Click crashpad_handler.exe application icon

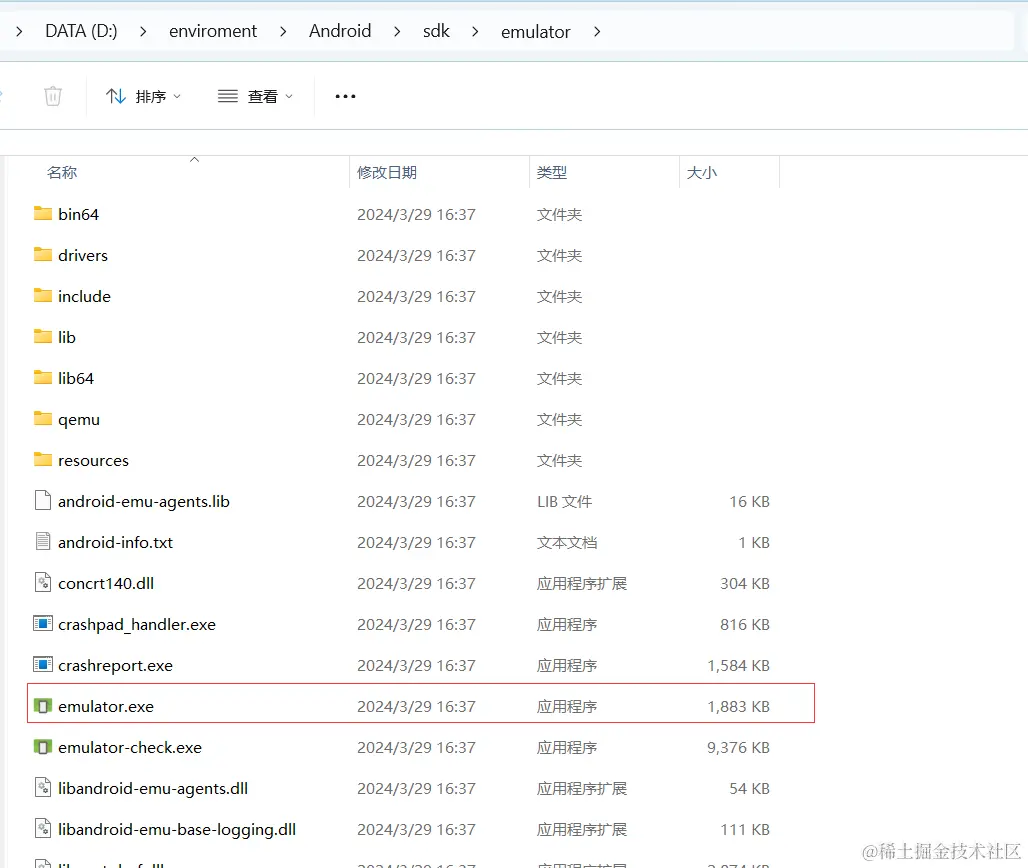pyautogui.click(x=43, y=623)
